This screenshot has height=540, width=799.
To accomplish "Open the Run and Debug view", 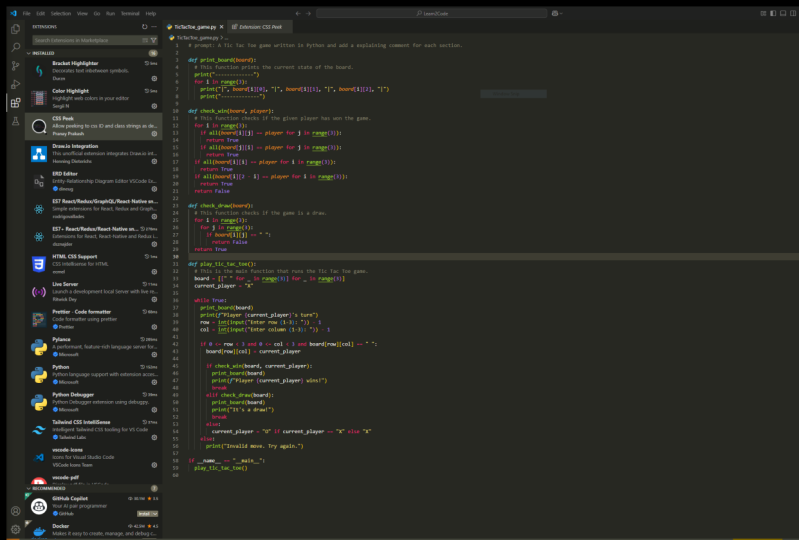I will pyautogui.click(x=15, y=84).
